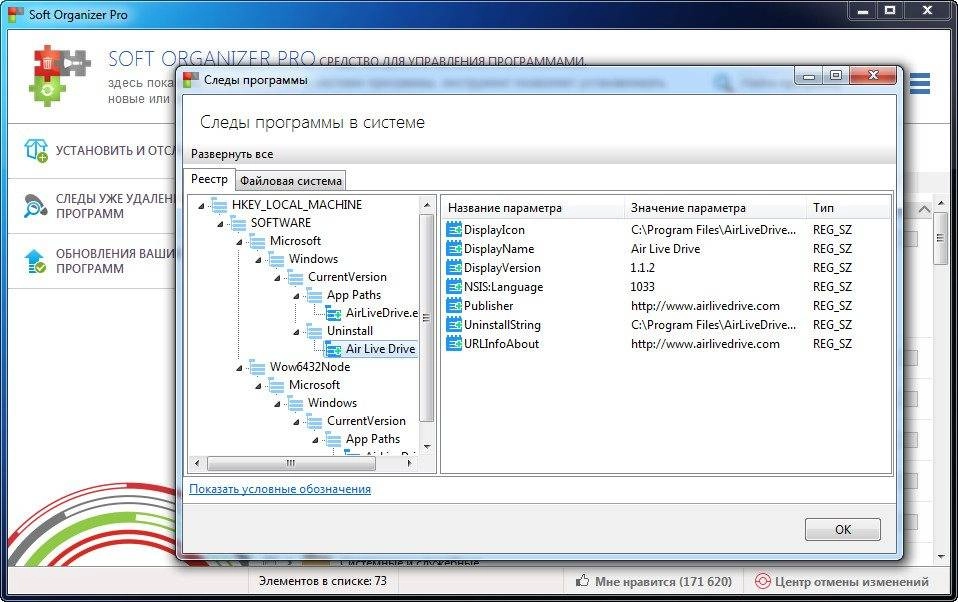Open УСТАНОВИТЬ И ОТСЛЕДИТЬ section in main window

pyautogui.click(x=92, y=150)
